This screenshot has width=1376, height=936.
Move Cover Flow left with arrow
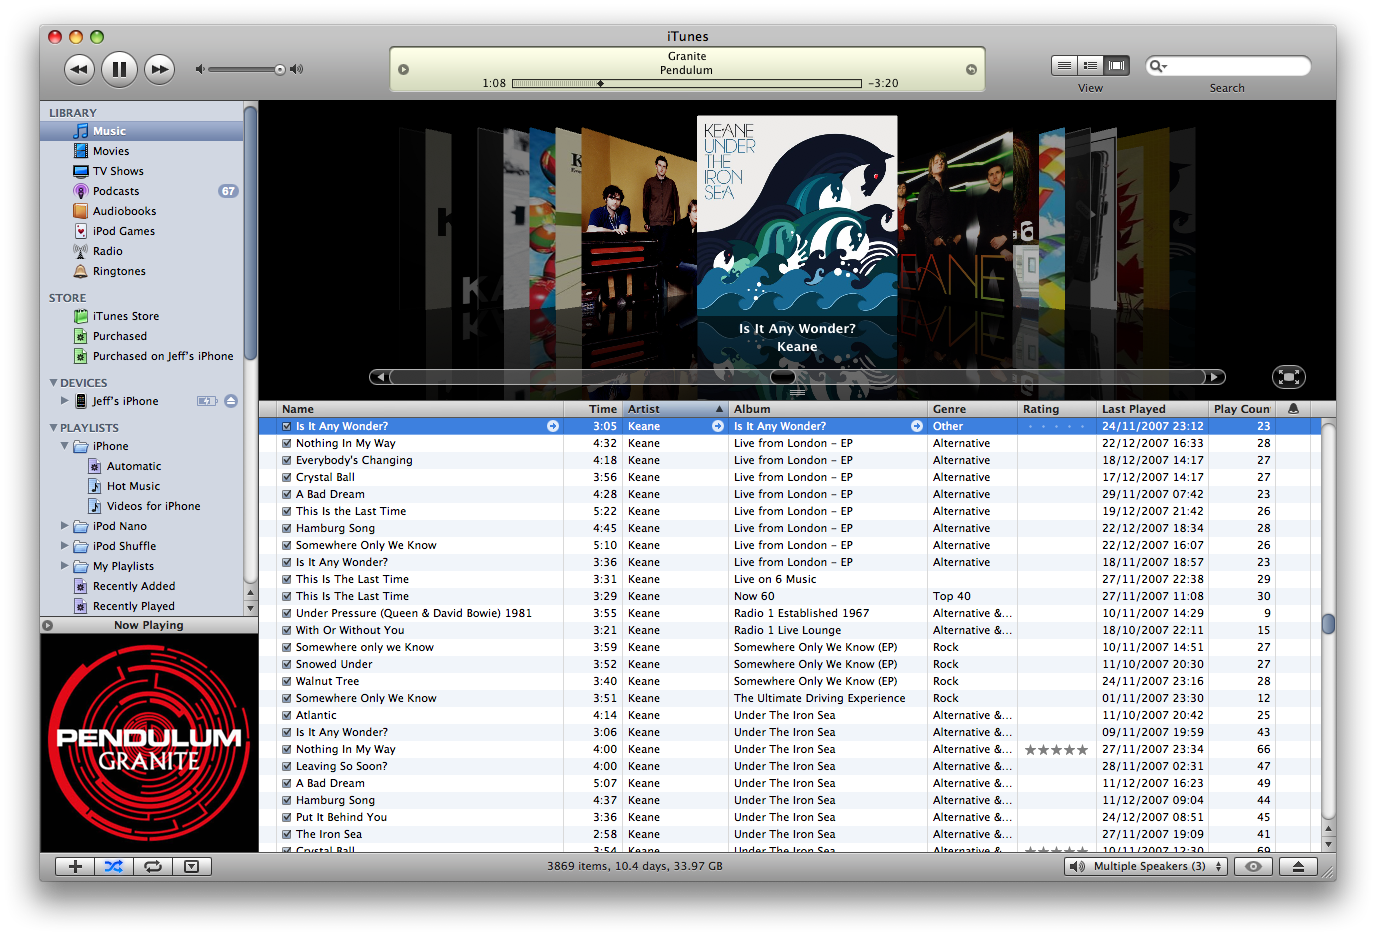coord(379,377)
